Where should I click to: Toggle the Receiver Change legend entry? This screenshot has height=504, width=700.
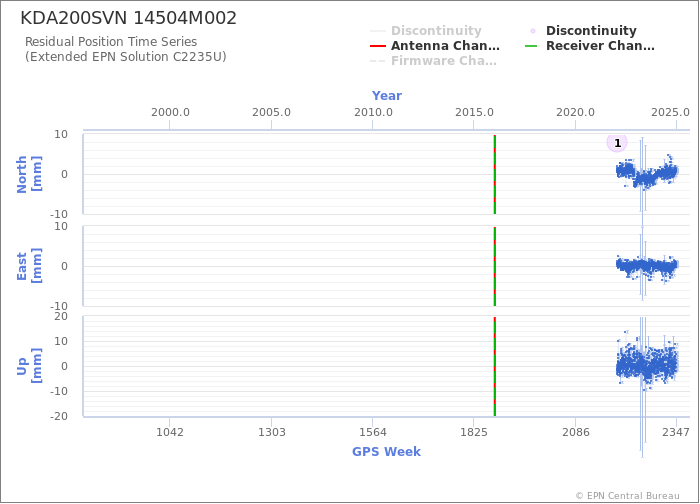(x=590, y=46)
